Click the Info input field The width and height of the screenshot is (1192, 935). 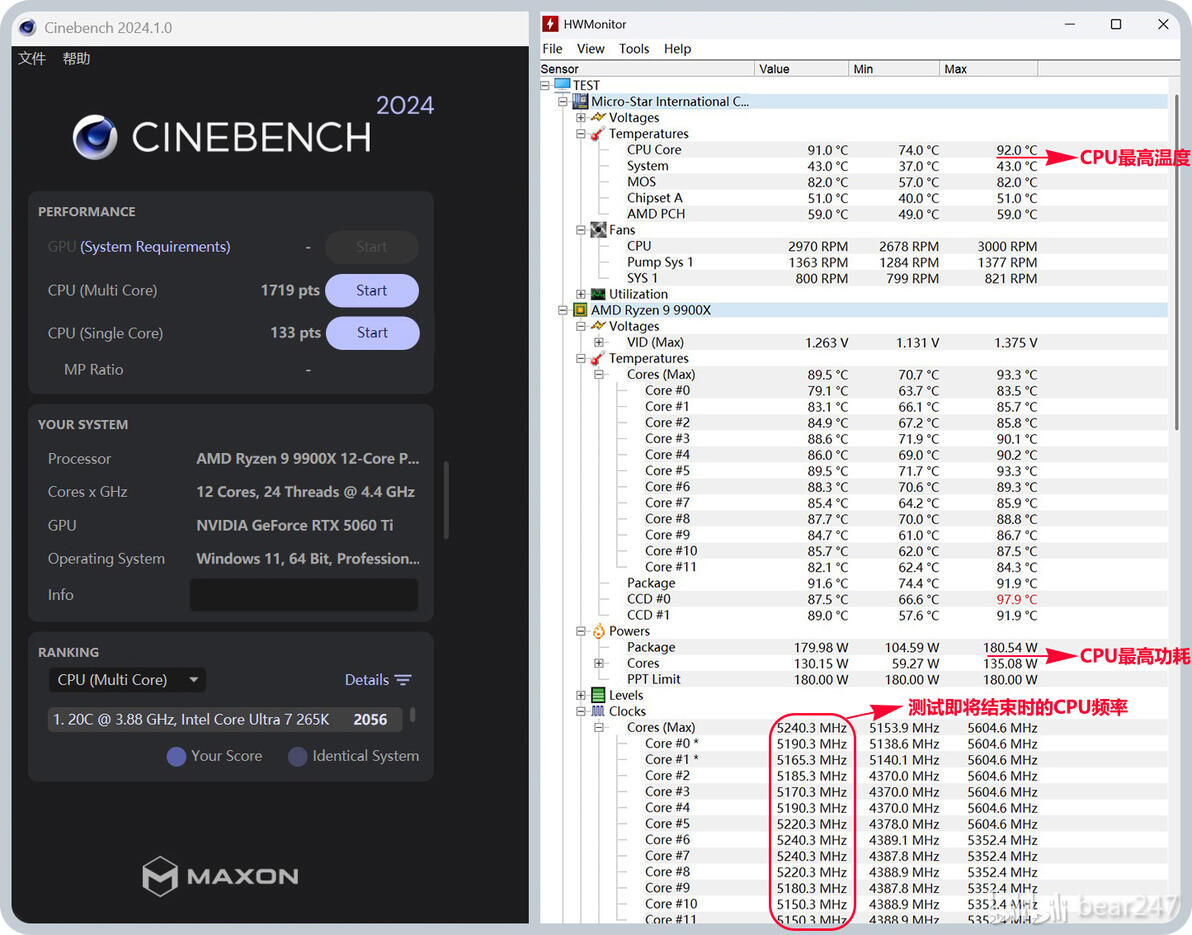point(304,594)
